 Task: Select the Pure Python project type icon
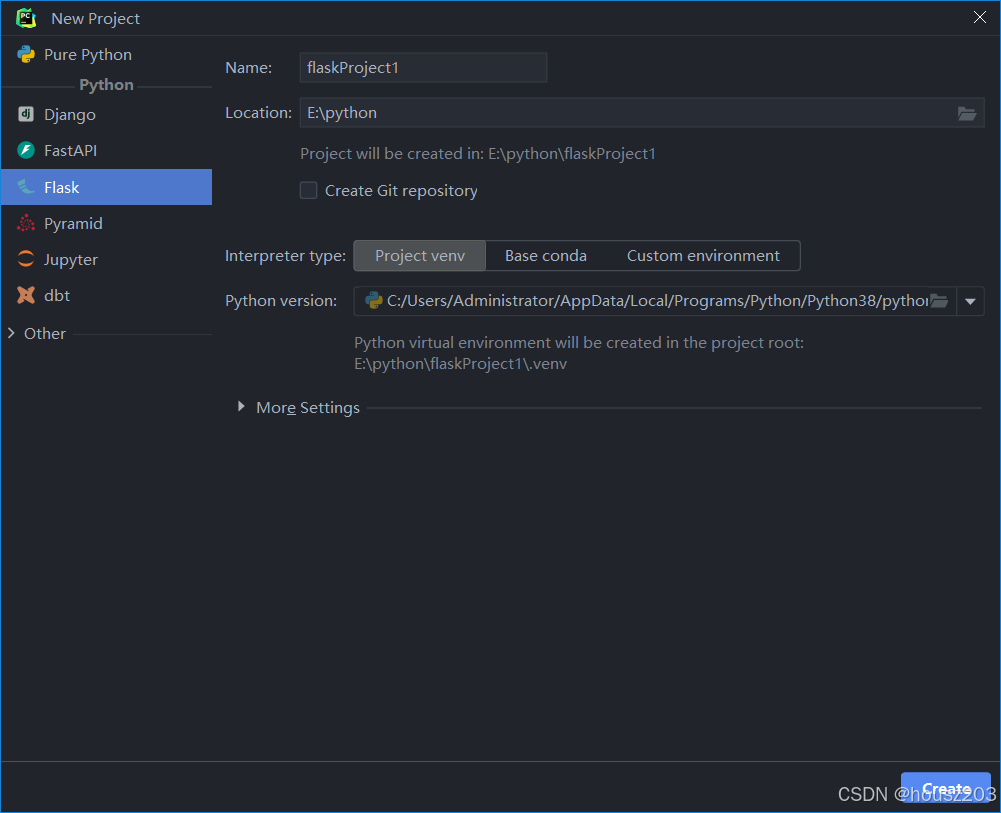click(24, 54)
